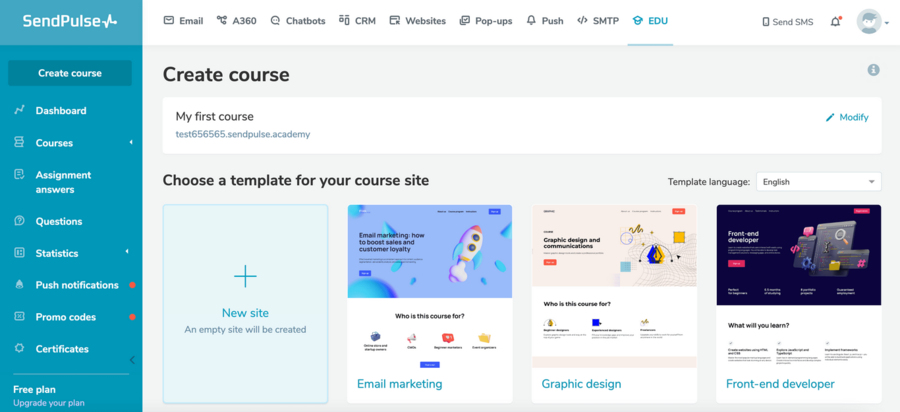Click the Promo codes sidebar icon
The image size is (900, 412).
click(19, 317)
